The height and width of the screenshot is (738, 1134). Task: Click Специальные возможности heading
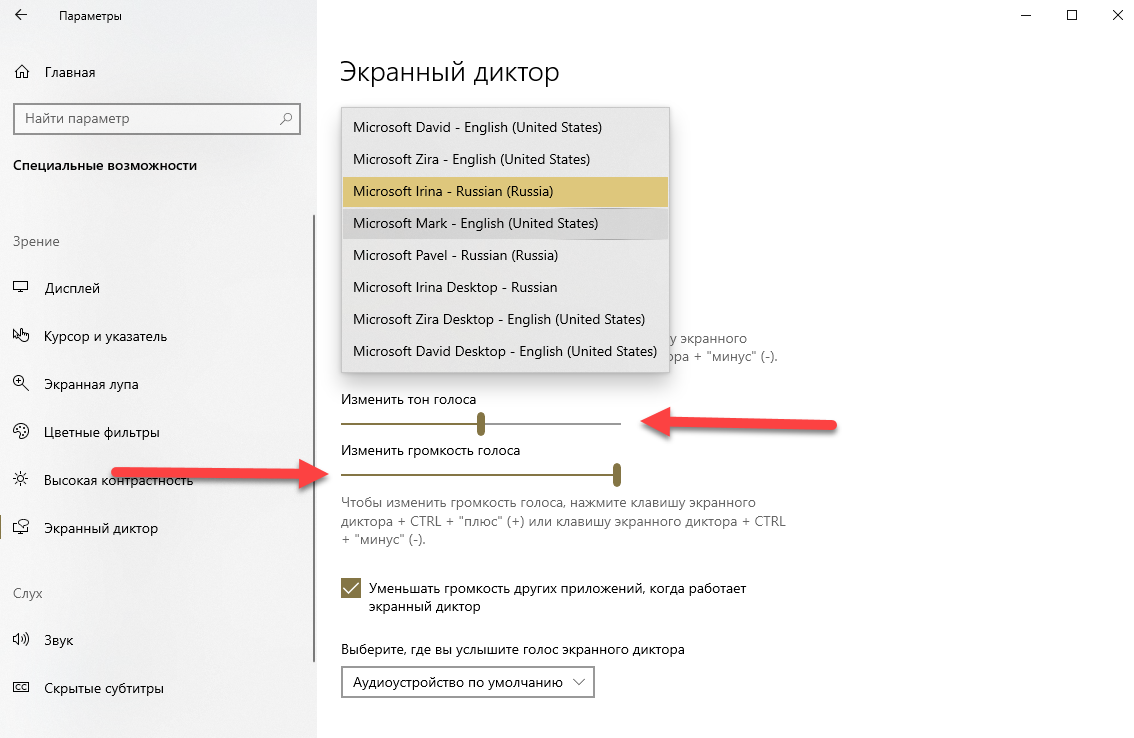click(105, 166)
